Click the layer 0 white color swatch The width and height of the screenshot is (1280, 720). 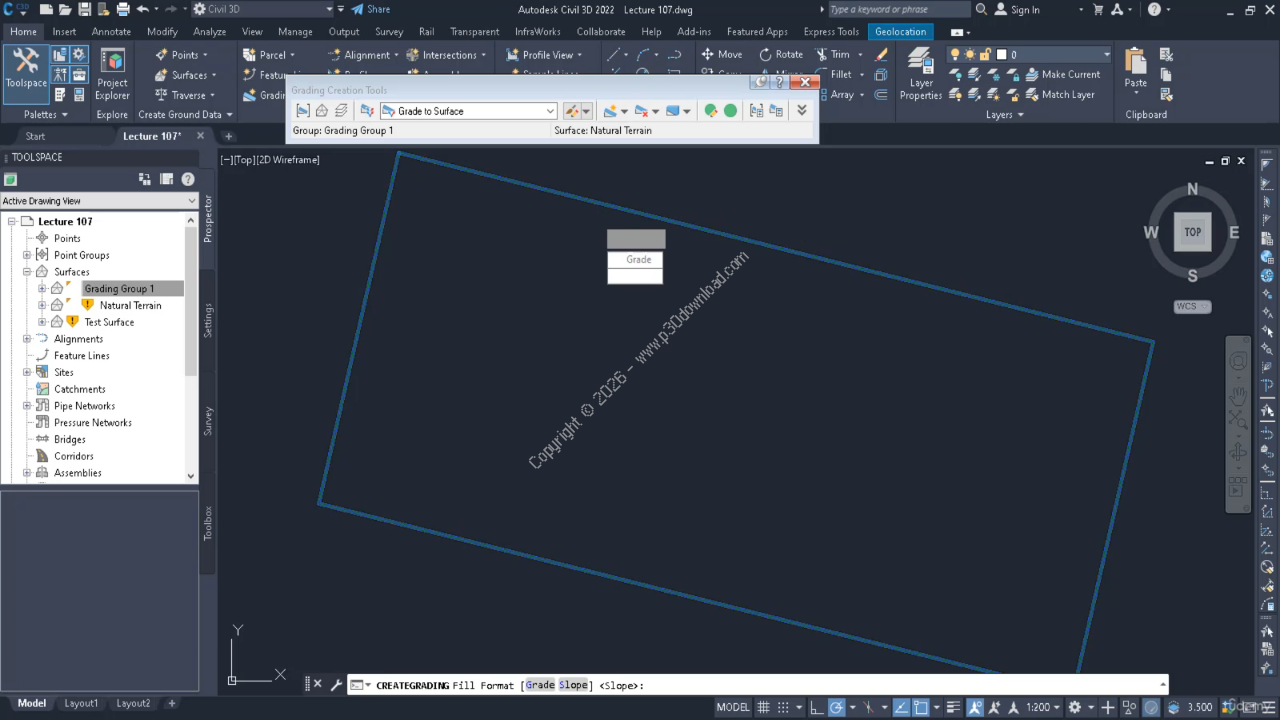pos(1001,55)
